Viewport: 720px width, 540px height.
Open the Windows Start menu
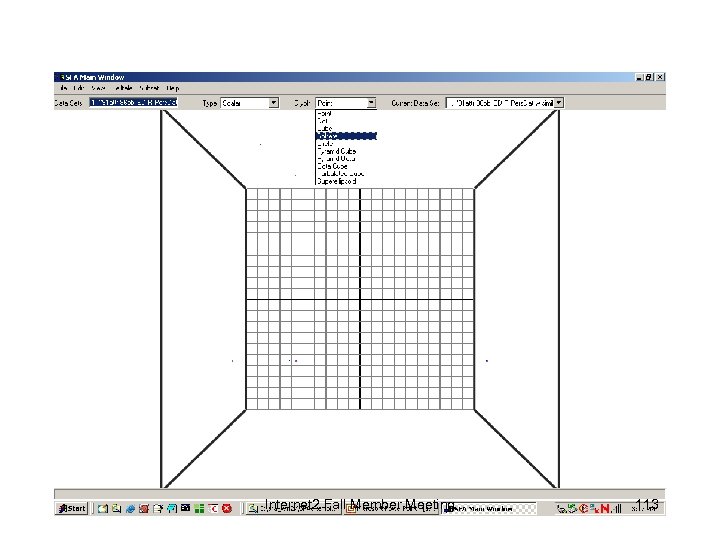pyautogui.click(x=72, y=508)
